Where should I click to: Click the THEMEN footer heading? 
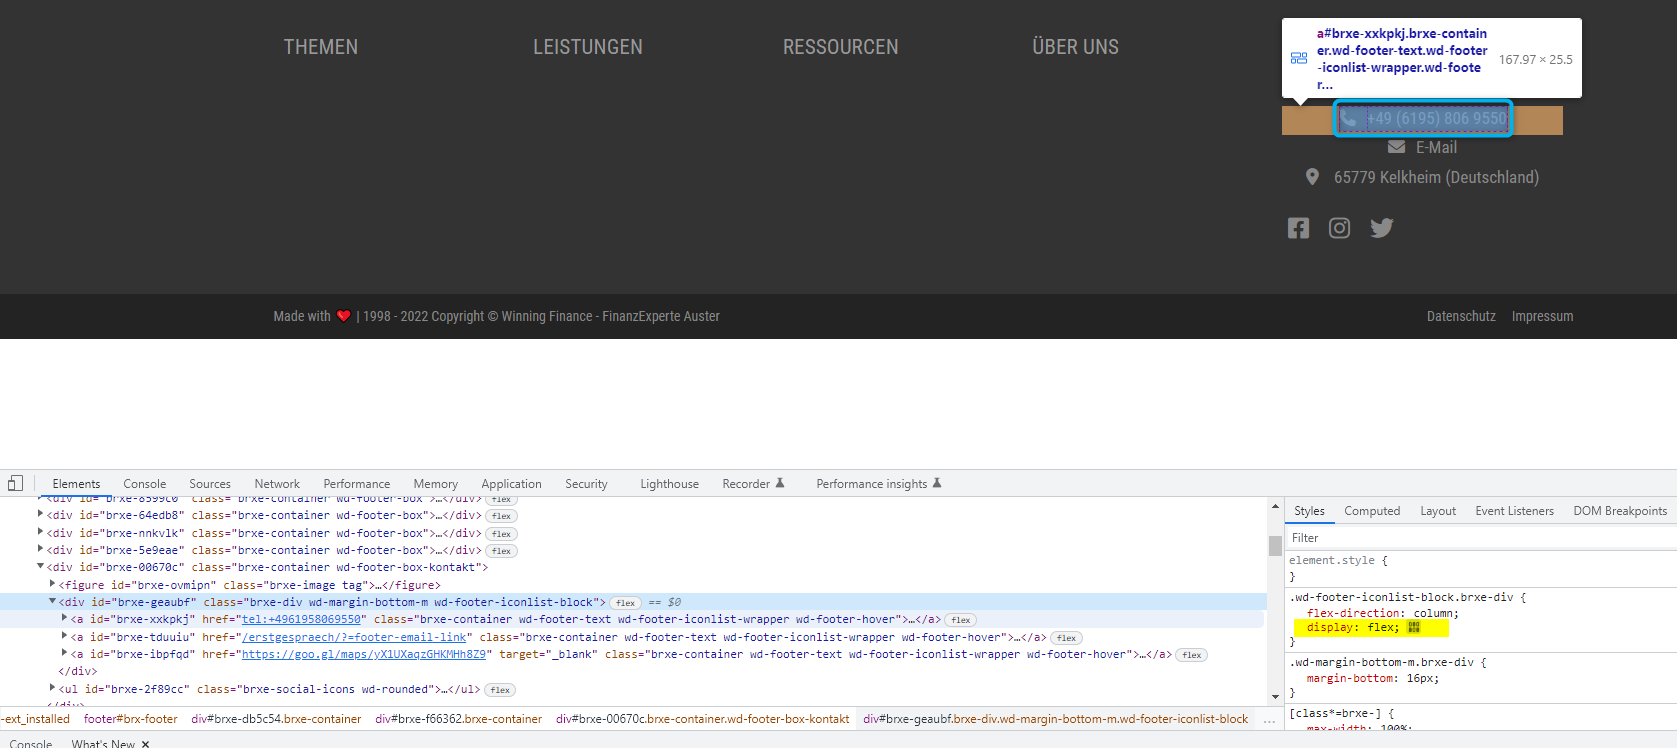[320, 47]
